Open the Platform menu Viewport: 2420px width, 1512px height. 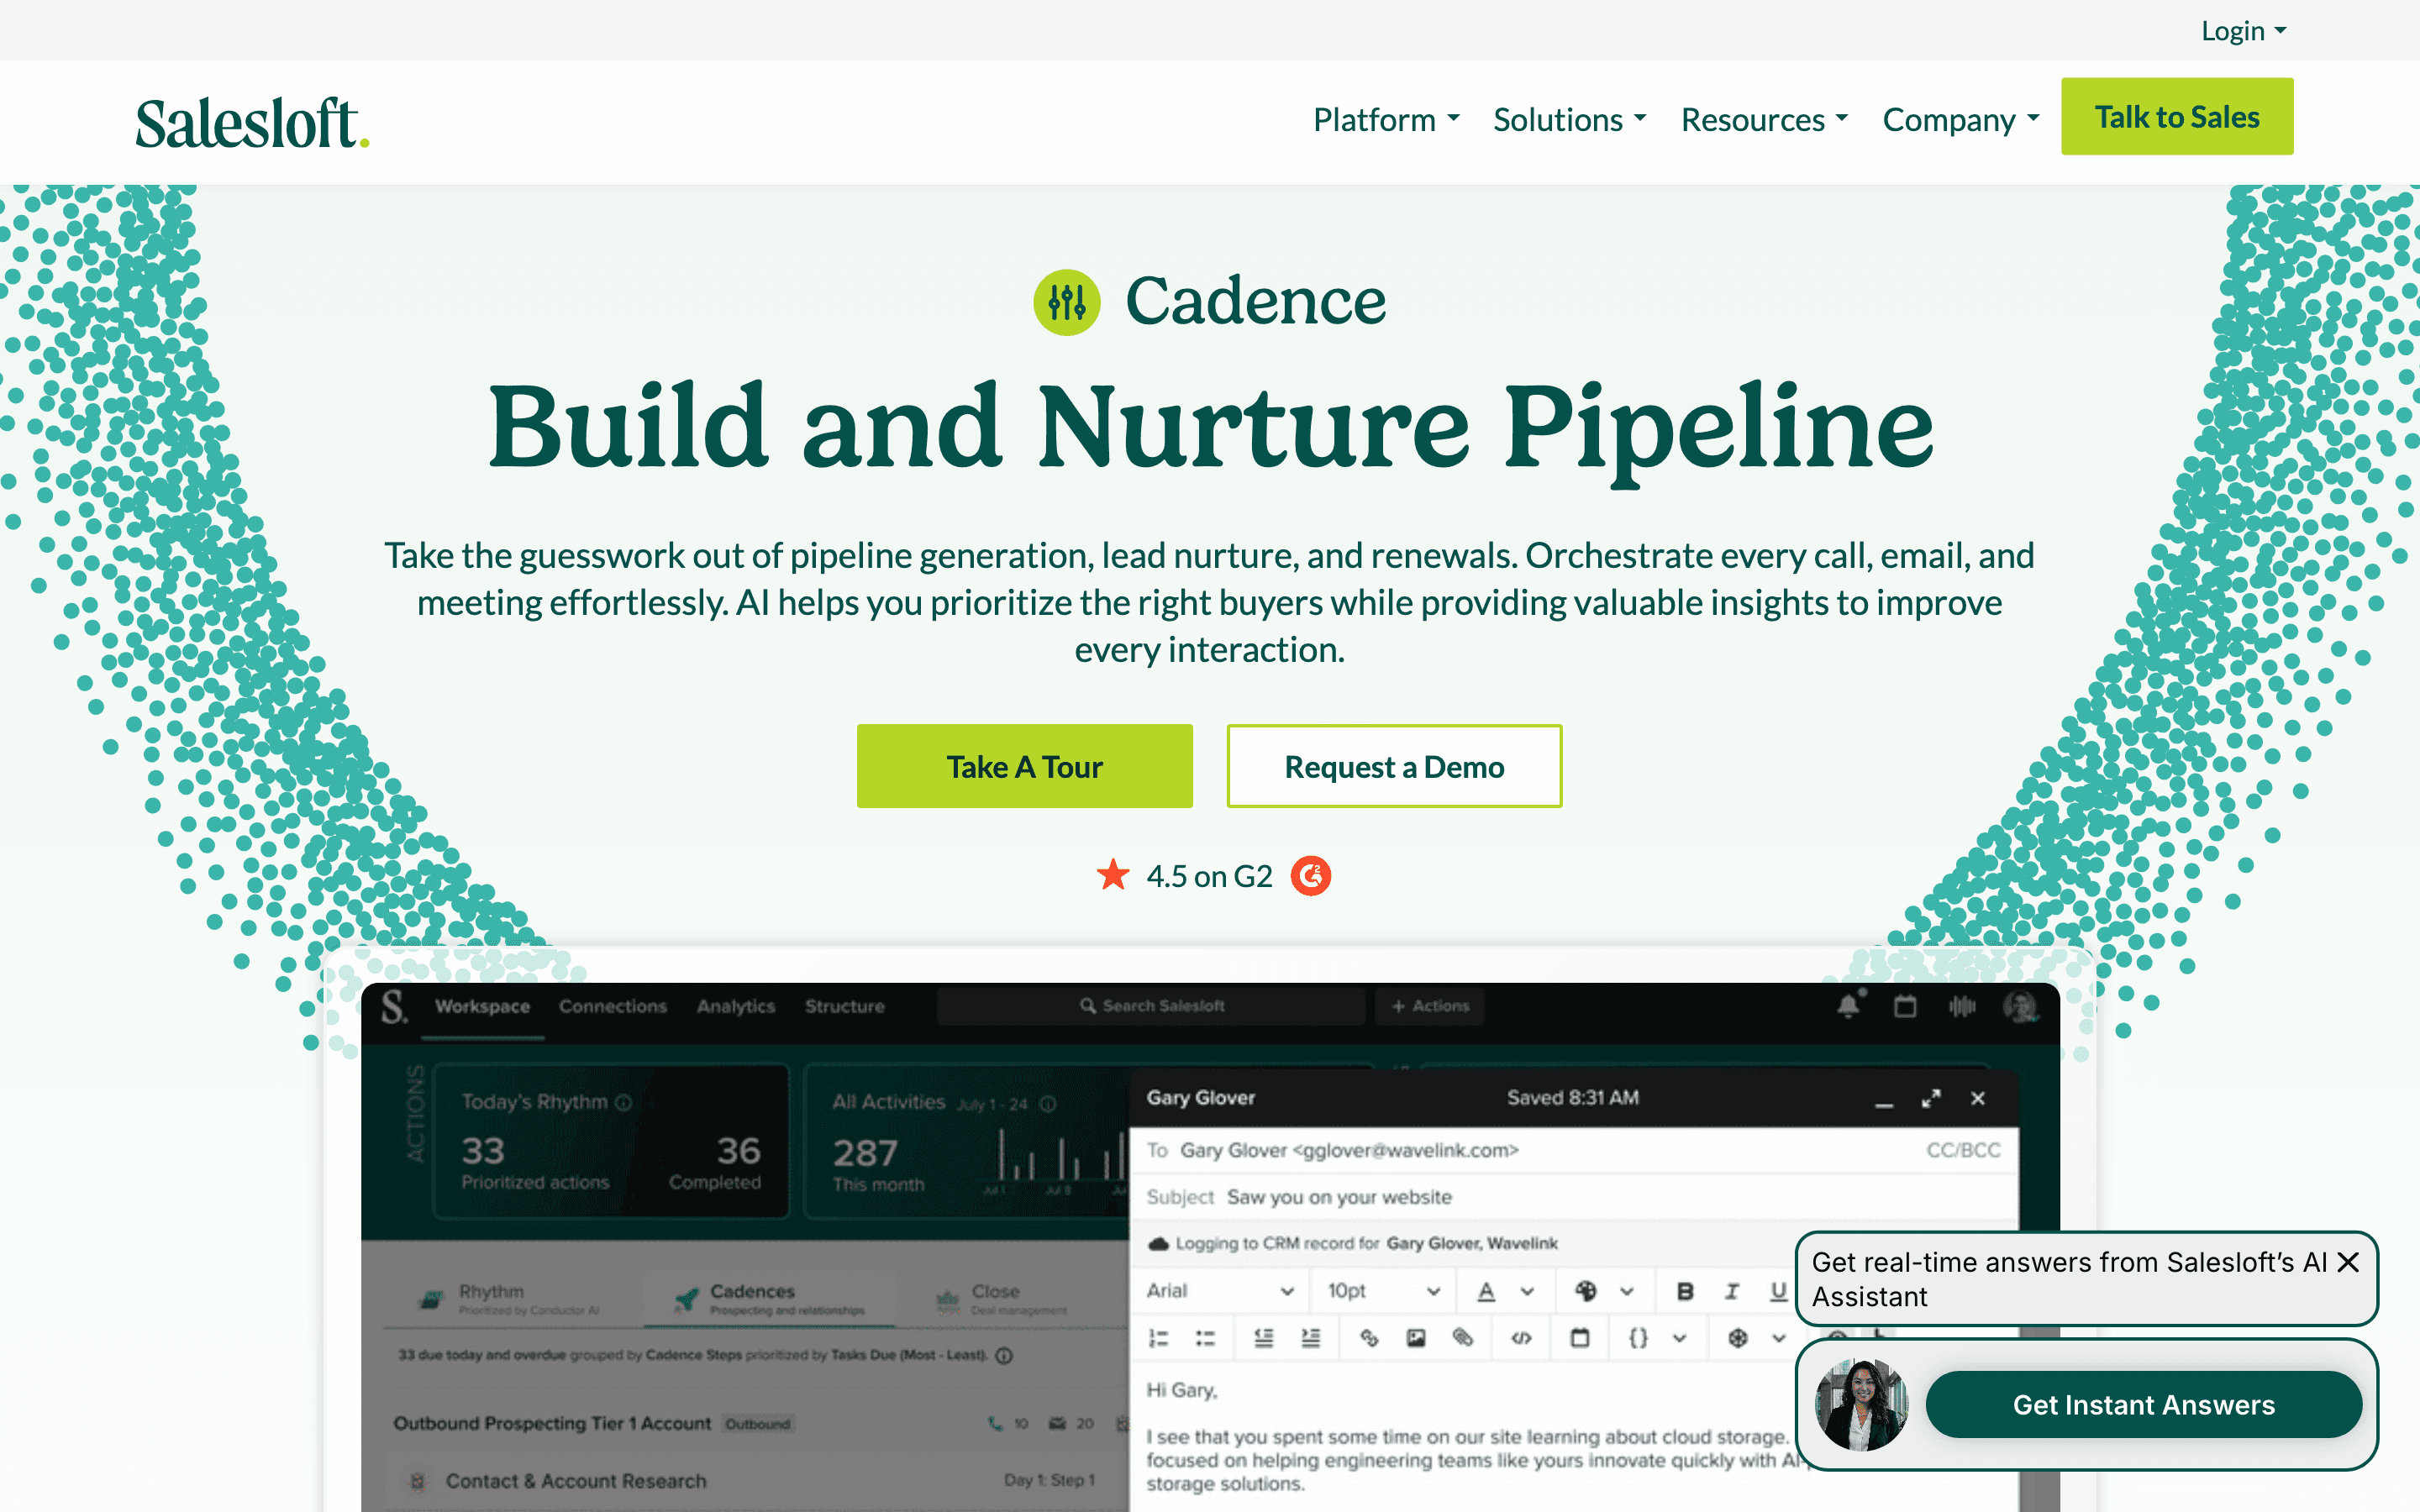pos(1386,119)
